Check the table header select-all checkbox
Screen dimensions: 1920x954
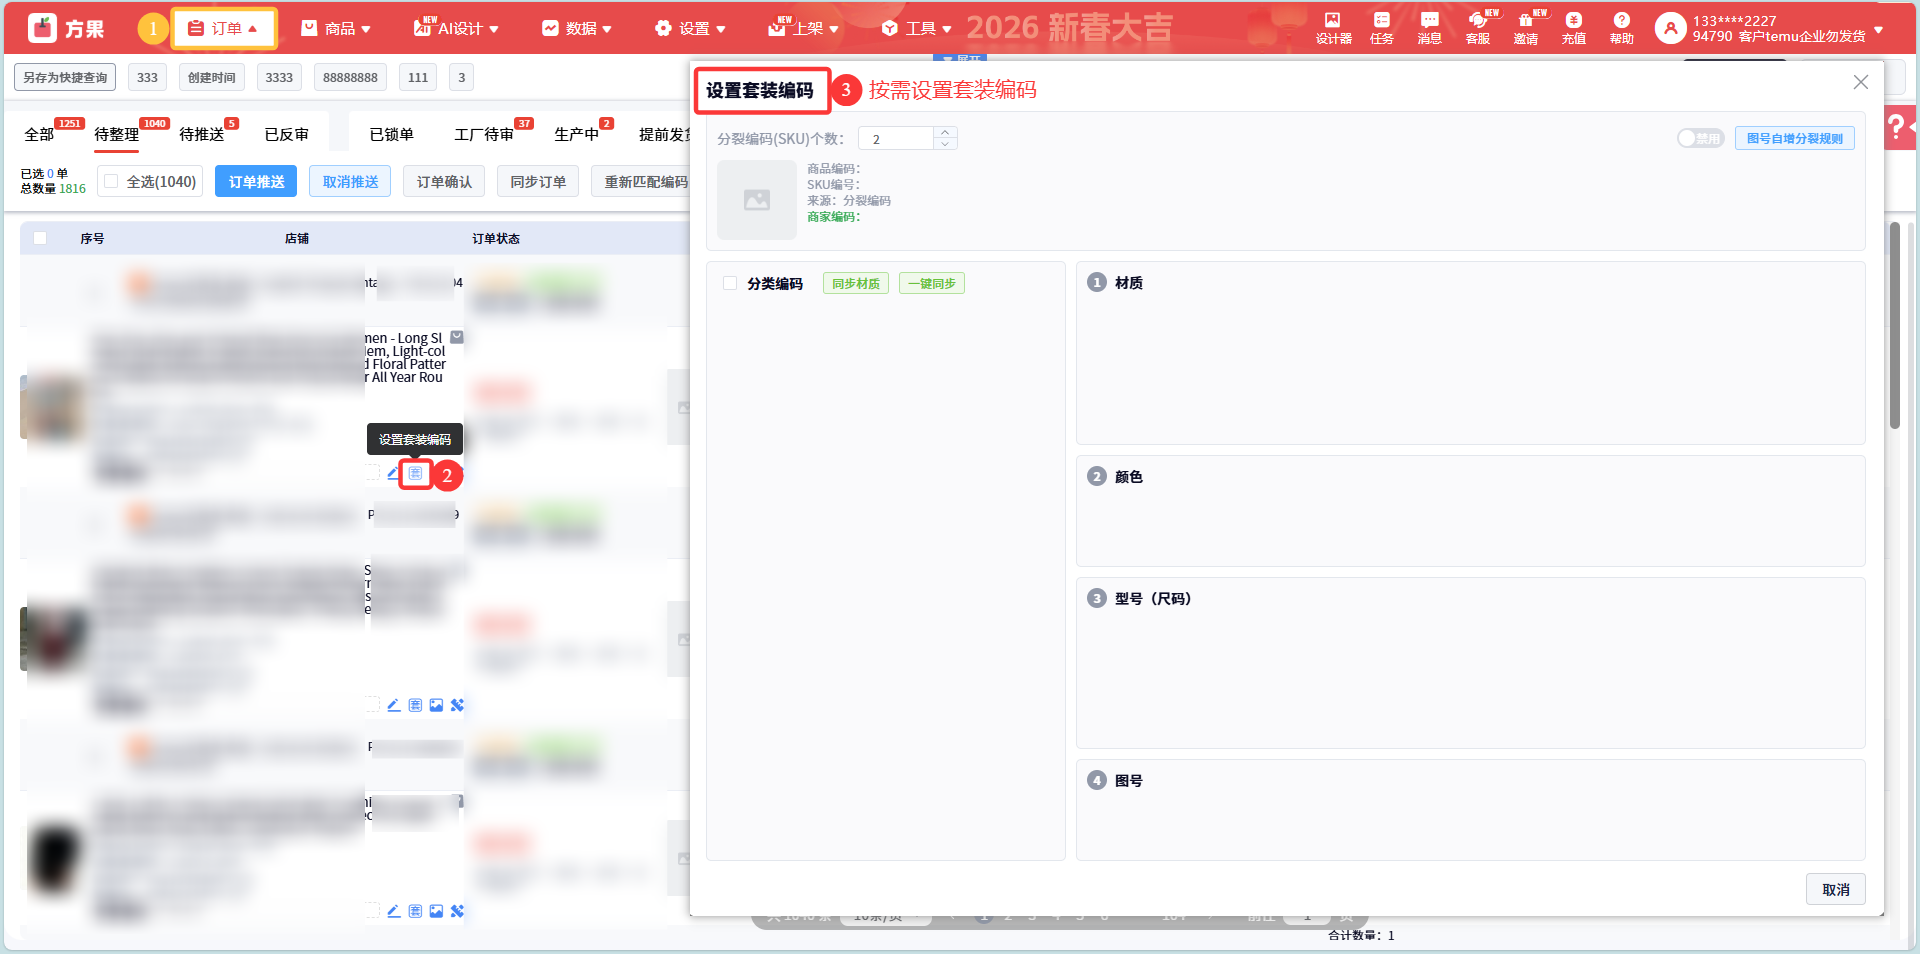point(40,238)
